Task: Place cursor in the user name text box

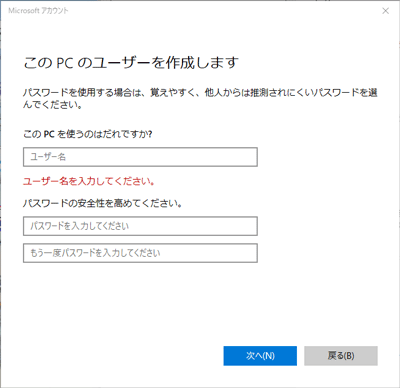Action: coord(140,157)
